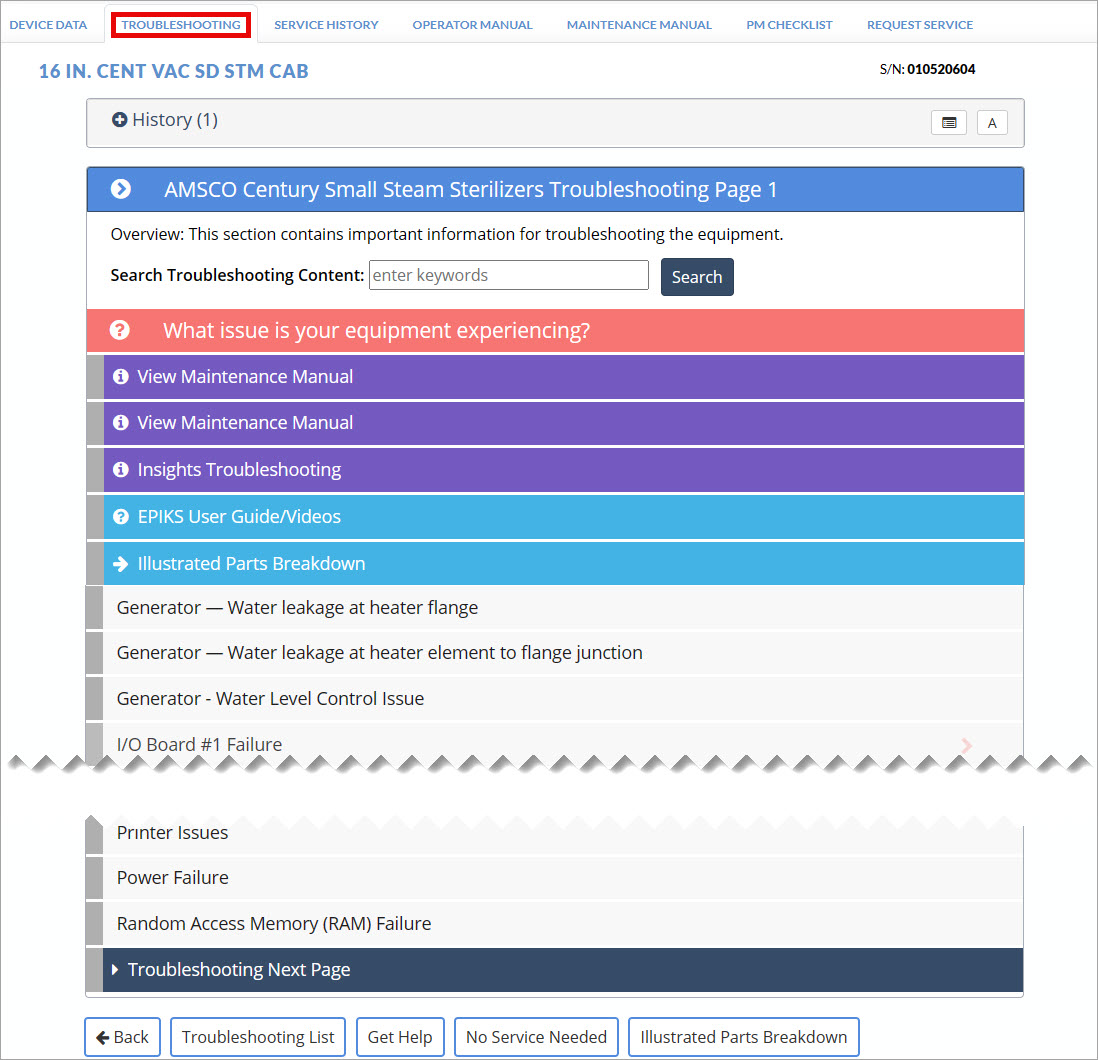
Task: Open the Maintenance Manual tab
Action: [639, 25]
